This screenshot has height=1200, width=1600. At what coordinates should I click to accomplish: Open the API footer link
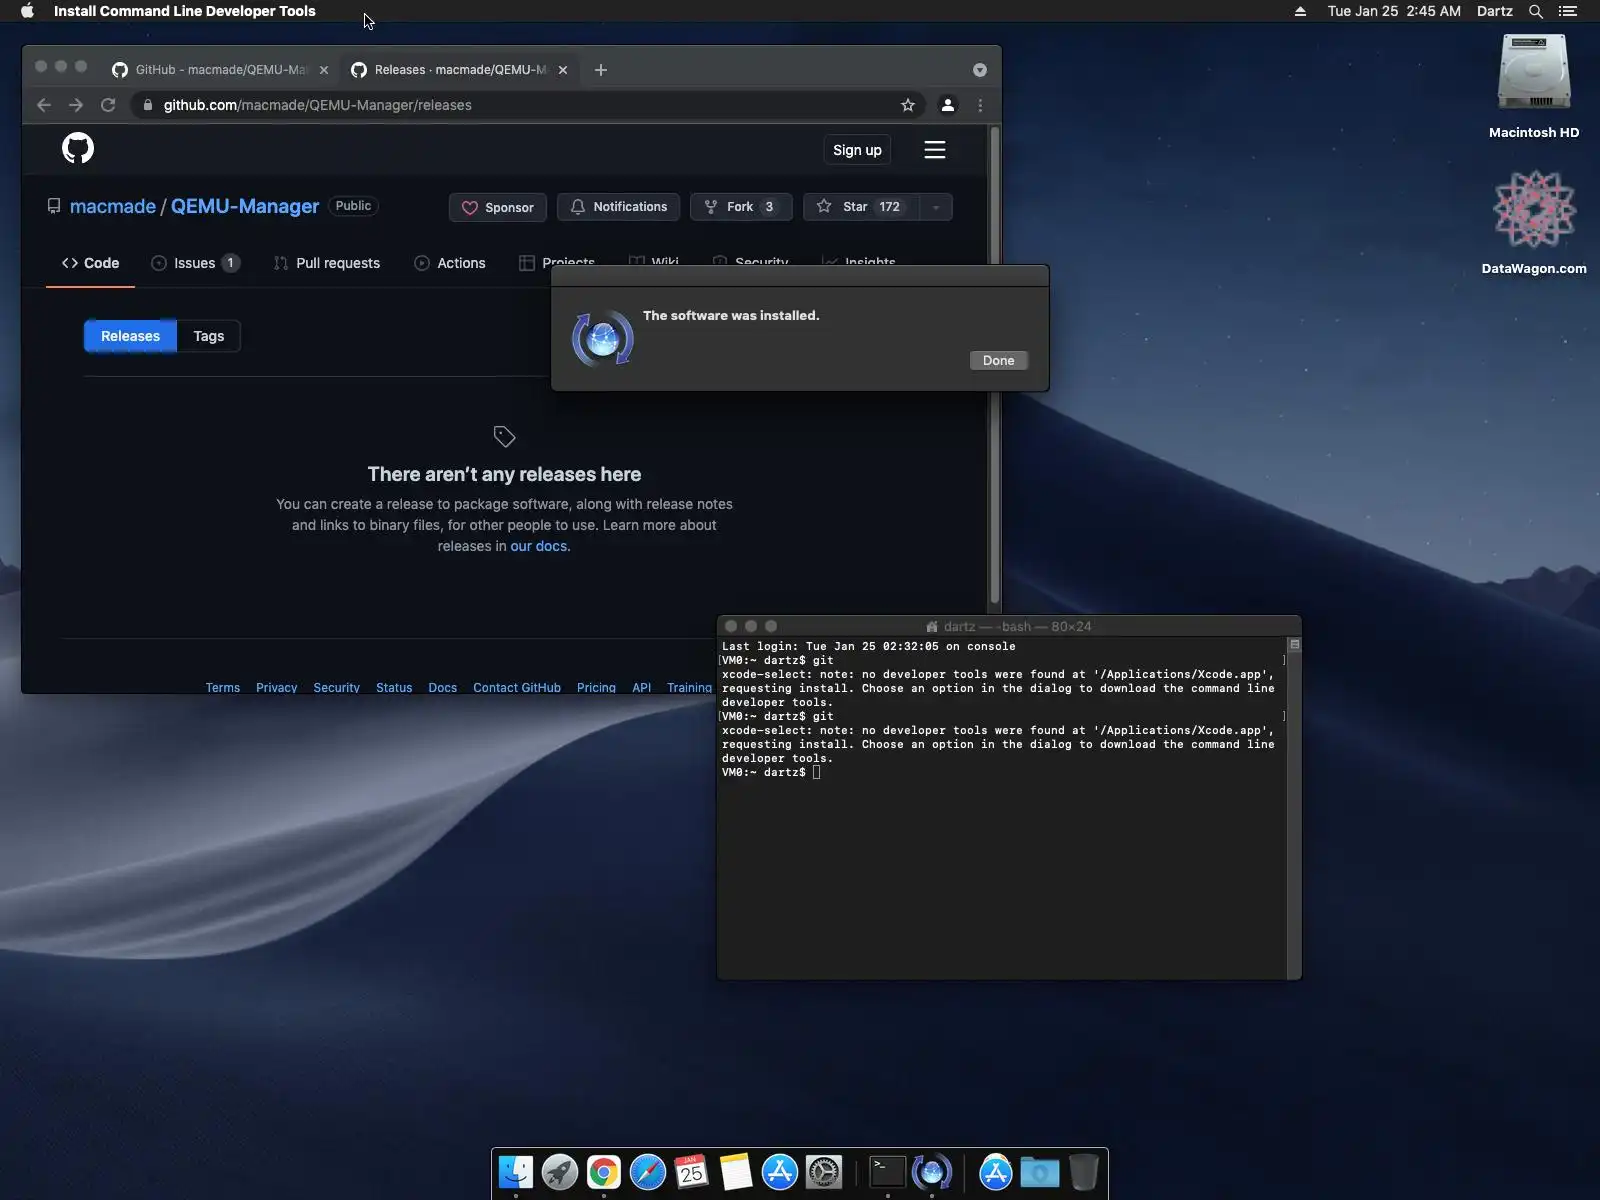642,688
